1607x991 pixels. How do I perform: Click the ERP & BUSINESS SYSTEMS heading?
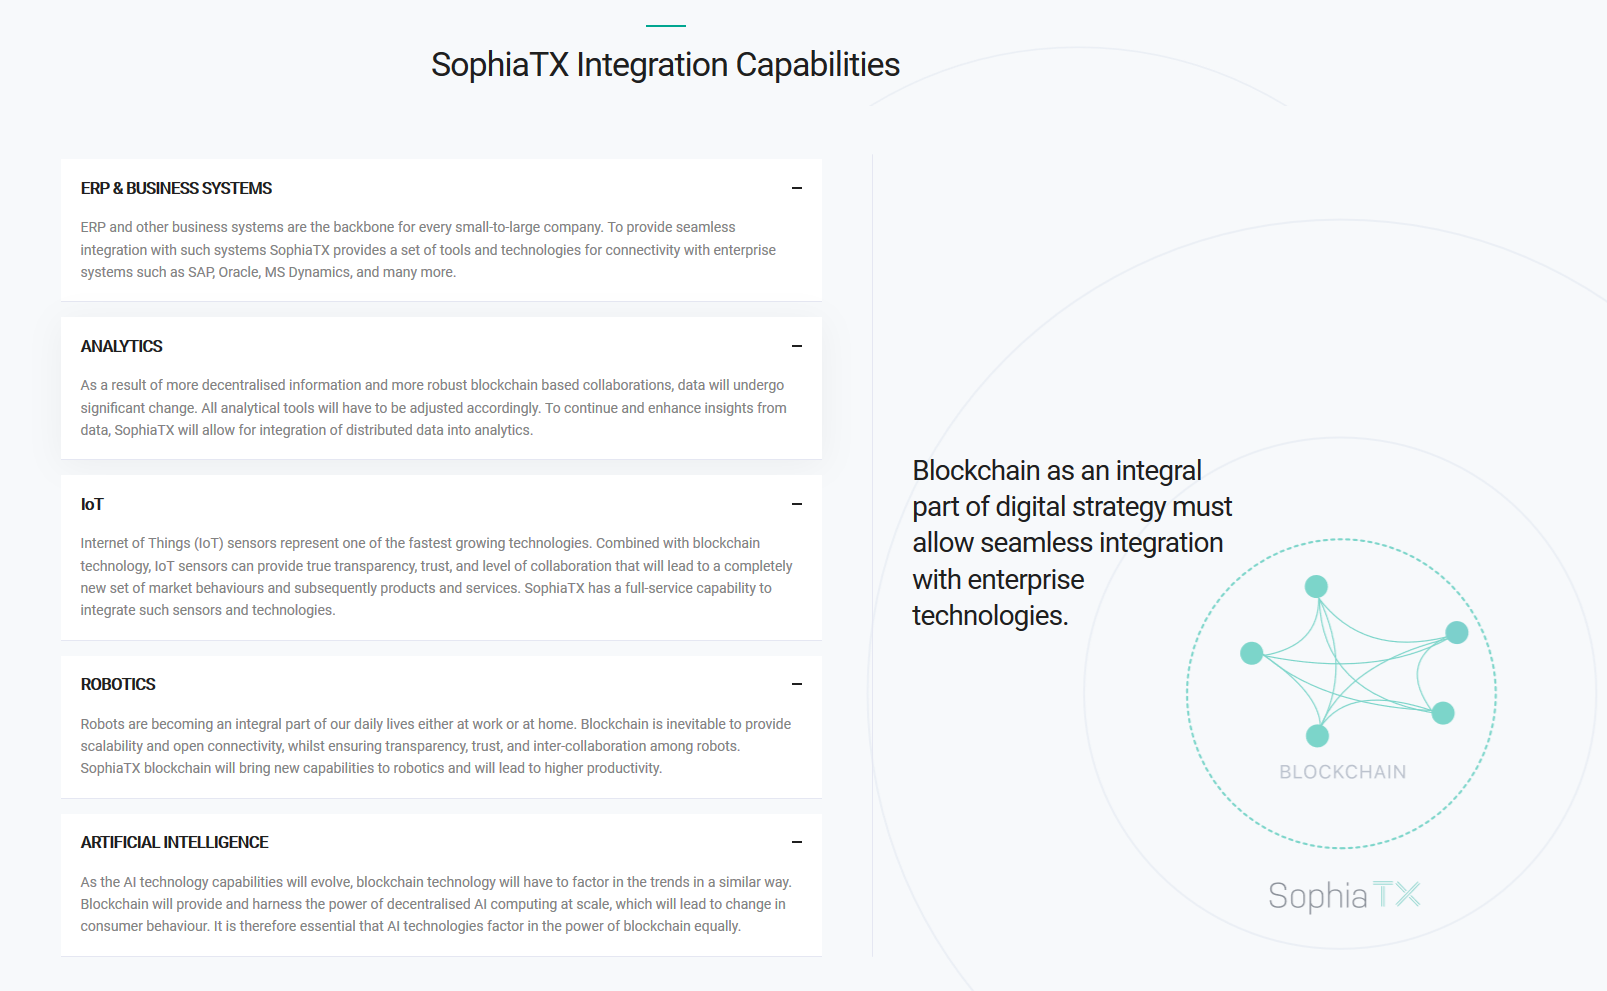pyautogui.click(x=176, y=188)
